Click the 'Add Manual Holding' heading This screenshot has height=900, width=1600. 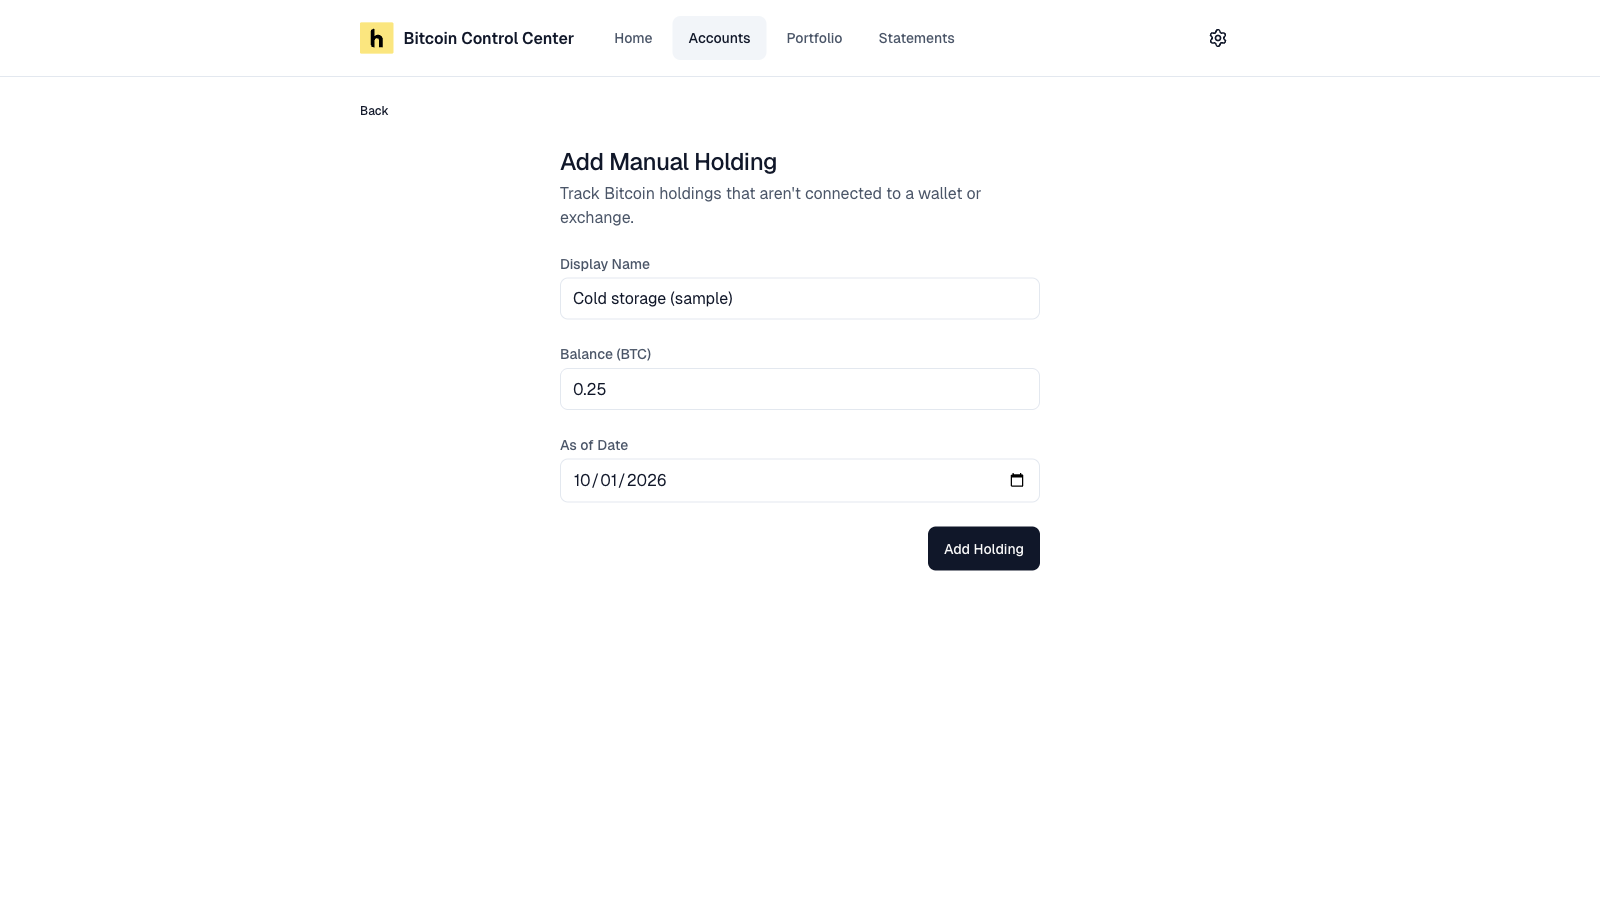[x=668, y=162]
